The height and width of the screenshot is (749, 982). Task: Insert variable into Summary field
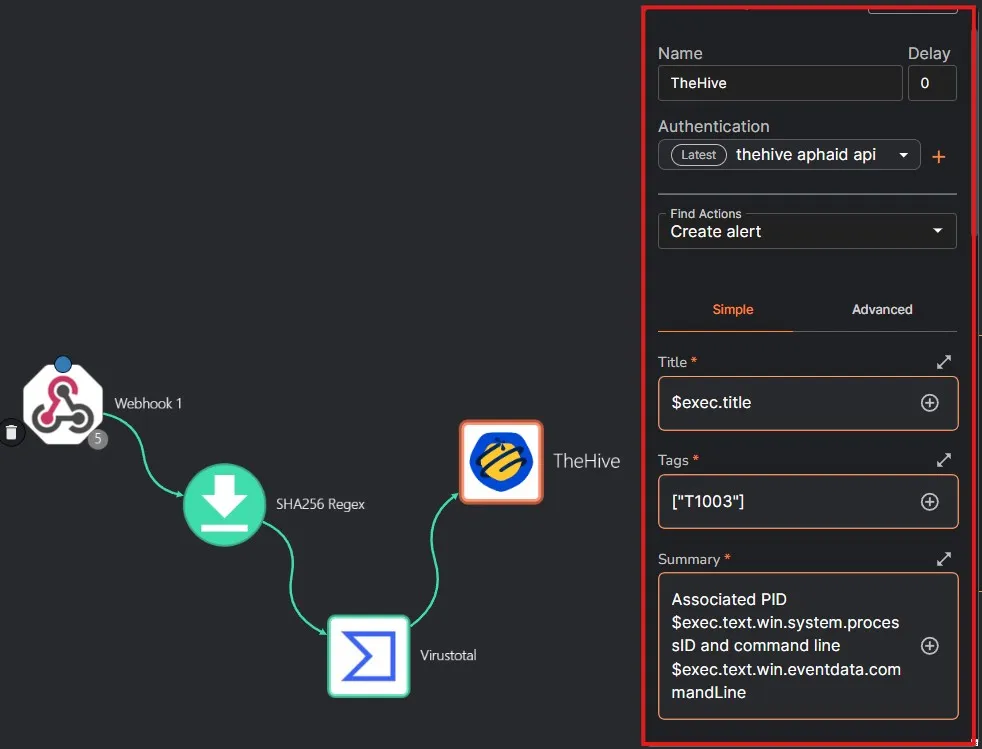point(929,646)
